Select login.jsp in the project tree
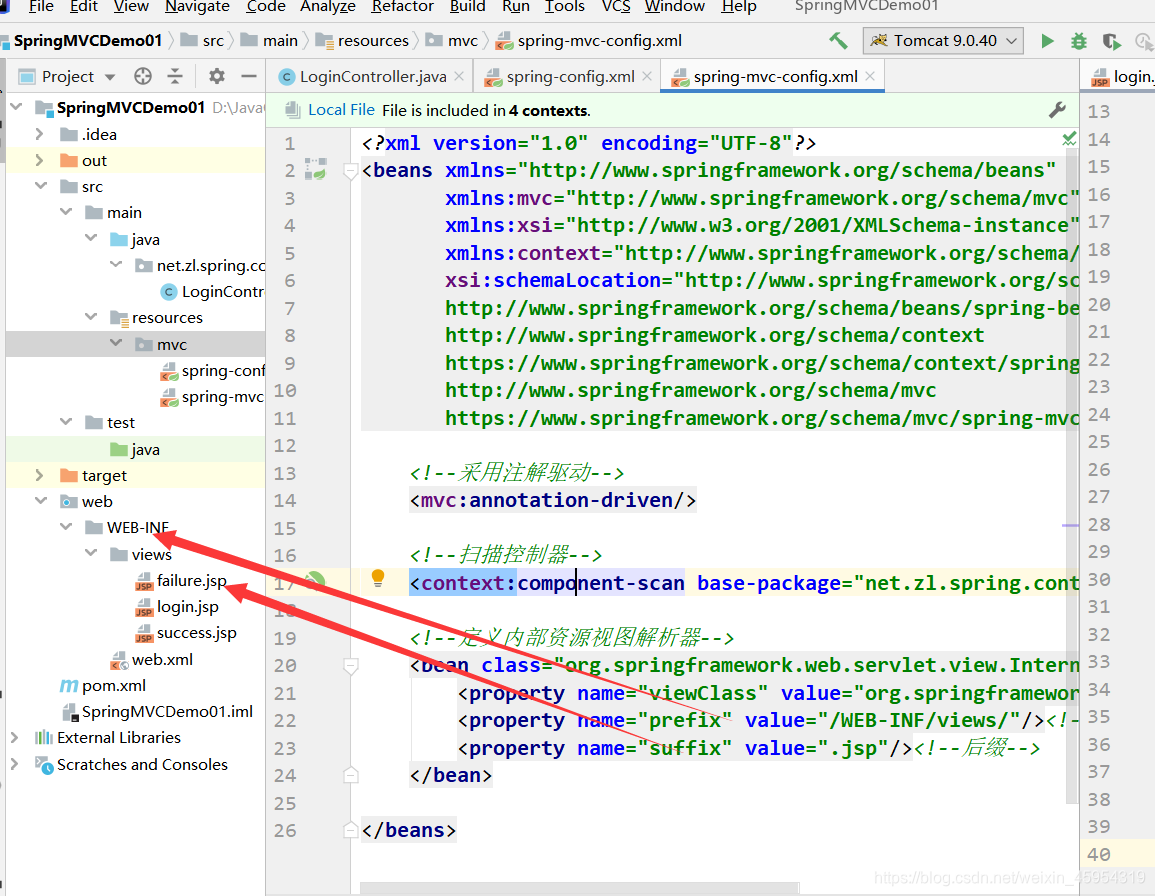The image size is (1155, 896). click(x=187, y=606)
